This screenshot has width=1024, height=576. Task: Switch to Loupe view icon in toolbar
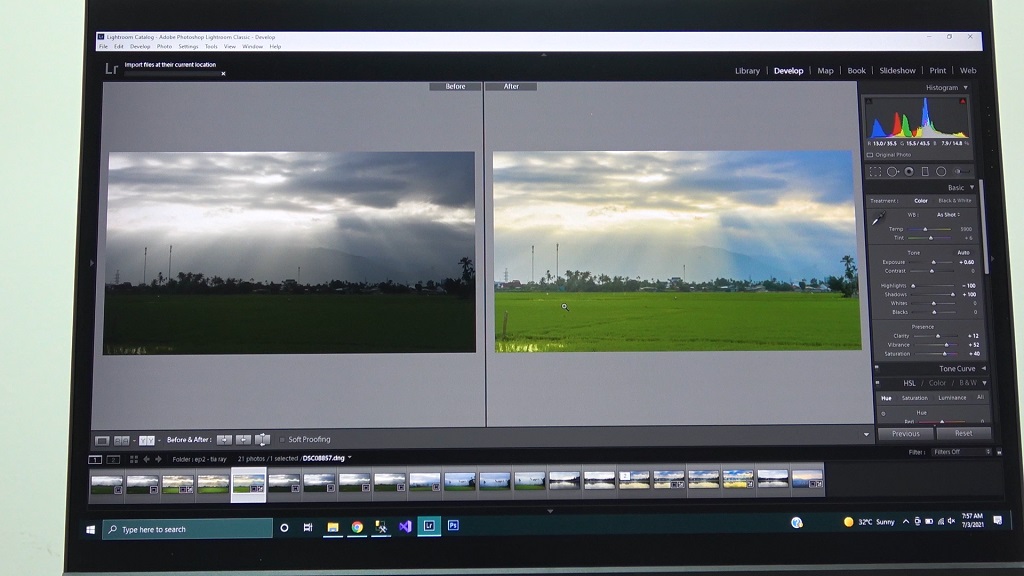tap(102, 440)
